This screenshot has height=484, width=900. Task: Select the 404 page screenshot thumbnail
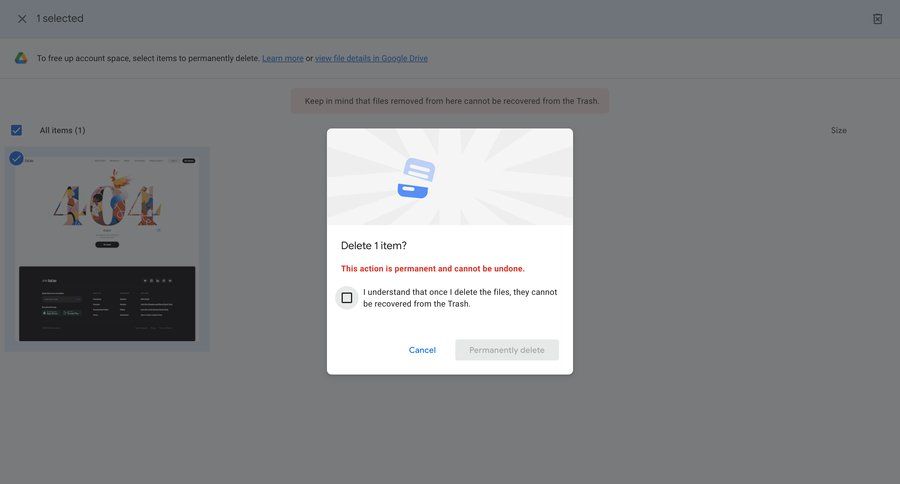(x=107, y=250)
